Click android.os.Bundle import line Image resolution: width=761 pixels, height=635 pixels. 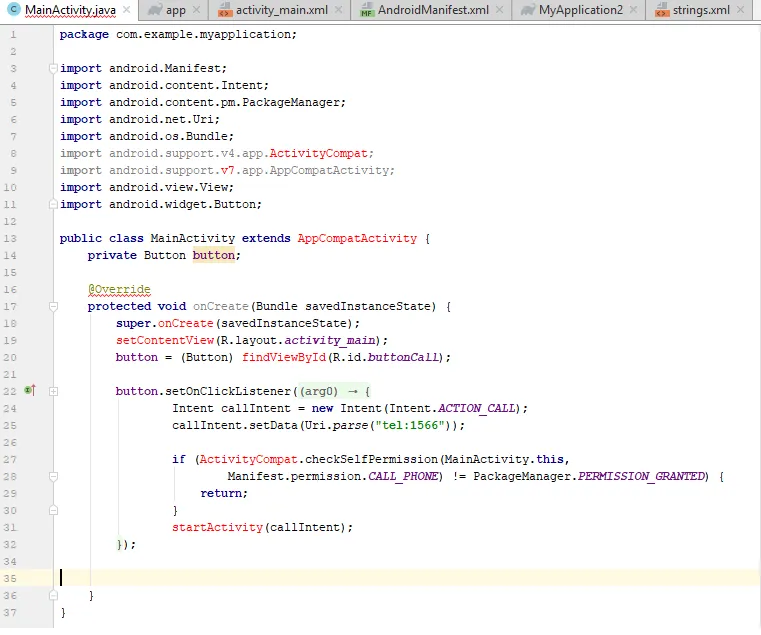click(147, 136)
